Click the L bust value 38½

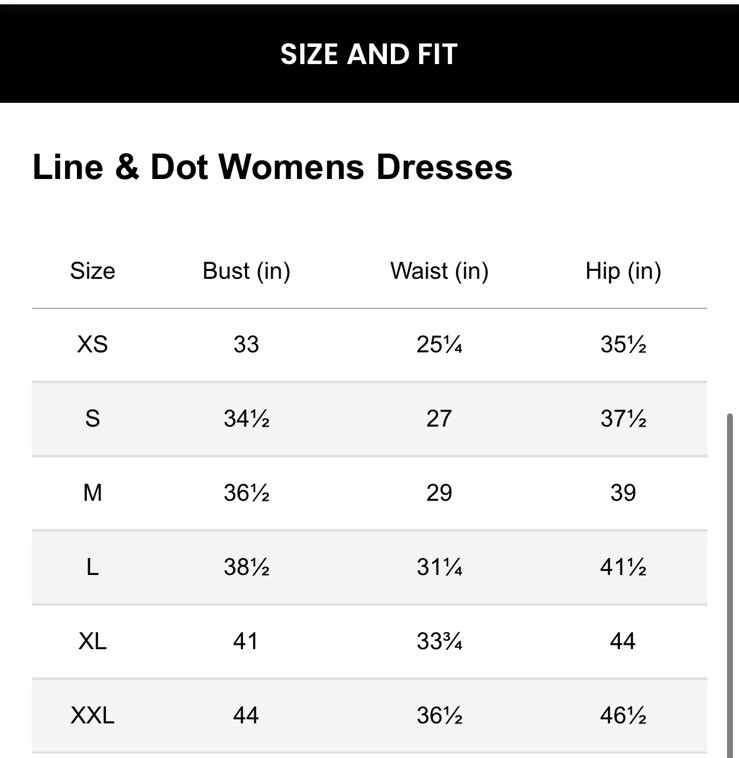coord(246,567)
